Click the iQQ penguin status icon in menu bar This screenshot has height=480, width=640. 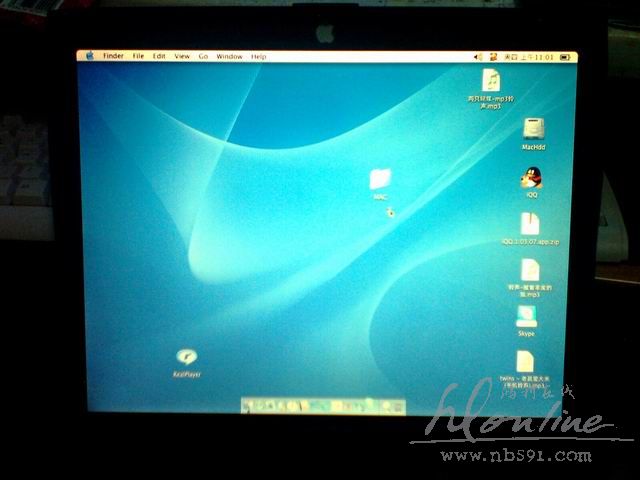coord(493,57)
